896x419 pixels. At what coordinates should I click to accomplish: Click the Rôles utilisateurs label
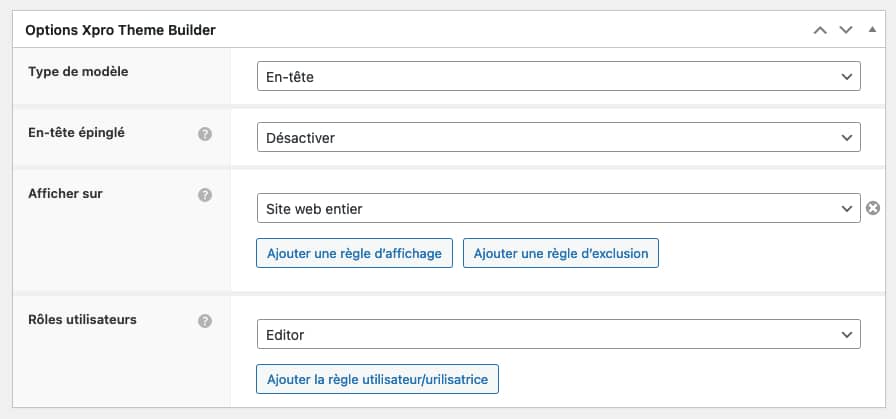tap(82, 320)
